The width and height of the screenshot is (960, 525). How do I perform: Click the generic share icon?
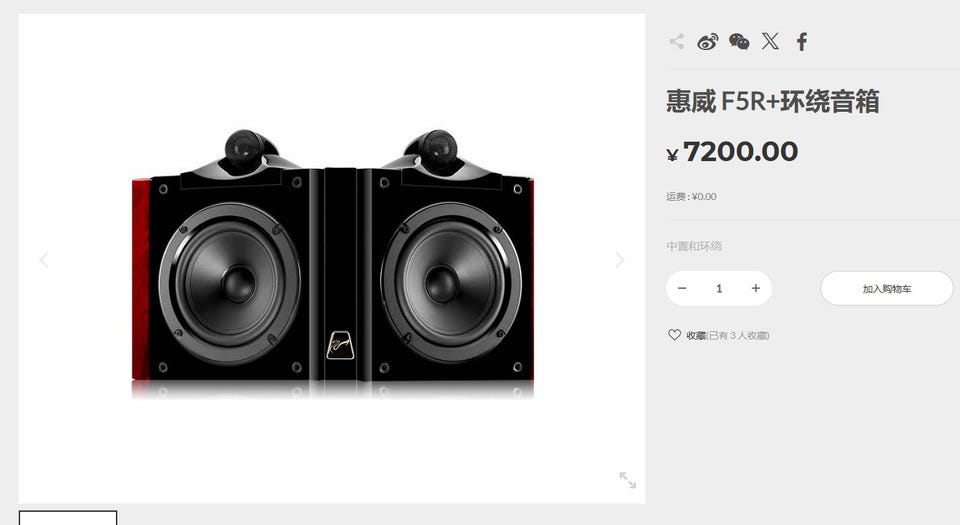pos(677,42)
